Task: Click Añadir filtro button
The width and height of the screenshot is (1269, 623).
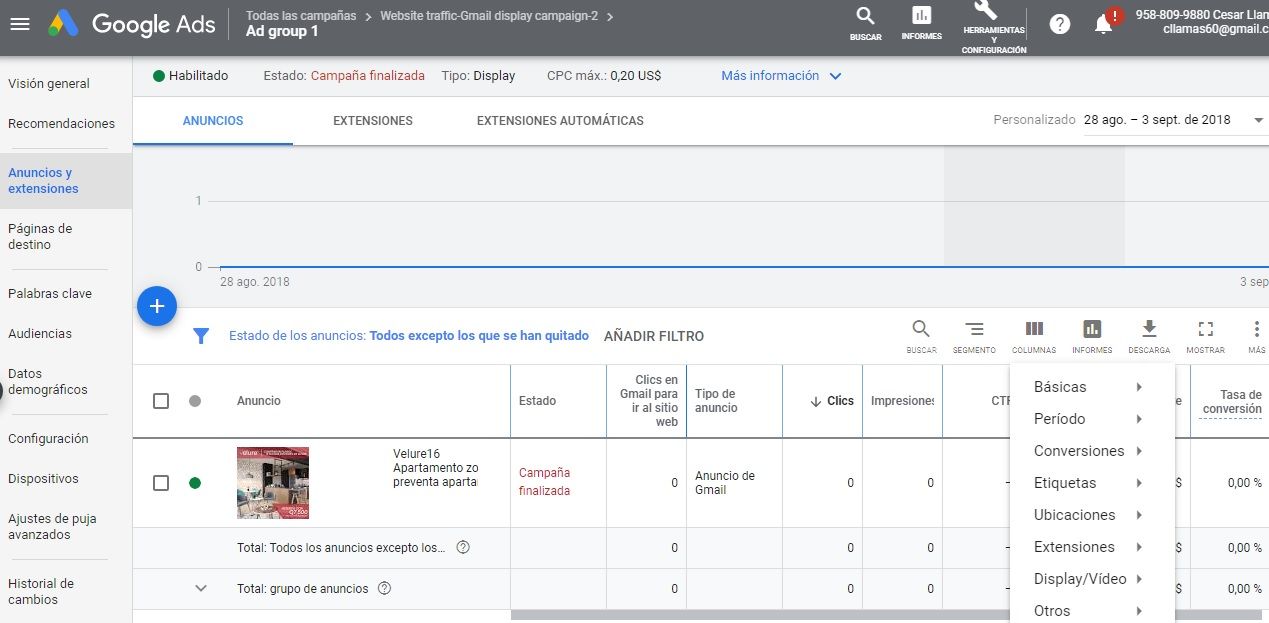Action: pos(654,336)
